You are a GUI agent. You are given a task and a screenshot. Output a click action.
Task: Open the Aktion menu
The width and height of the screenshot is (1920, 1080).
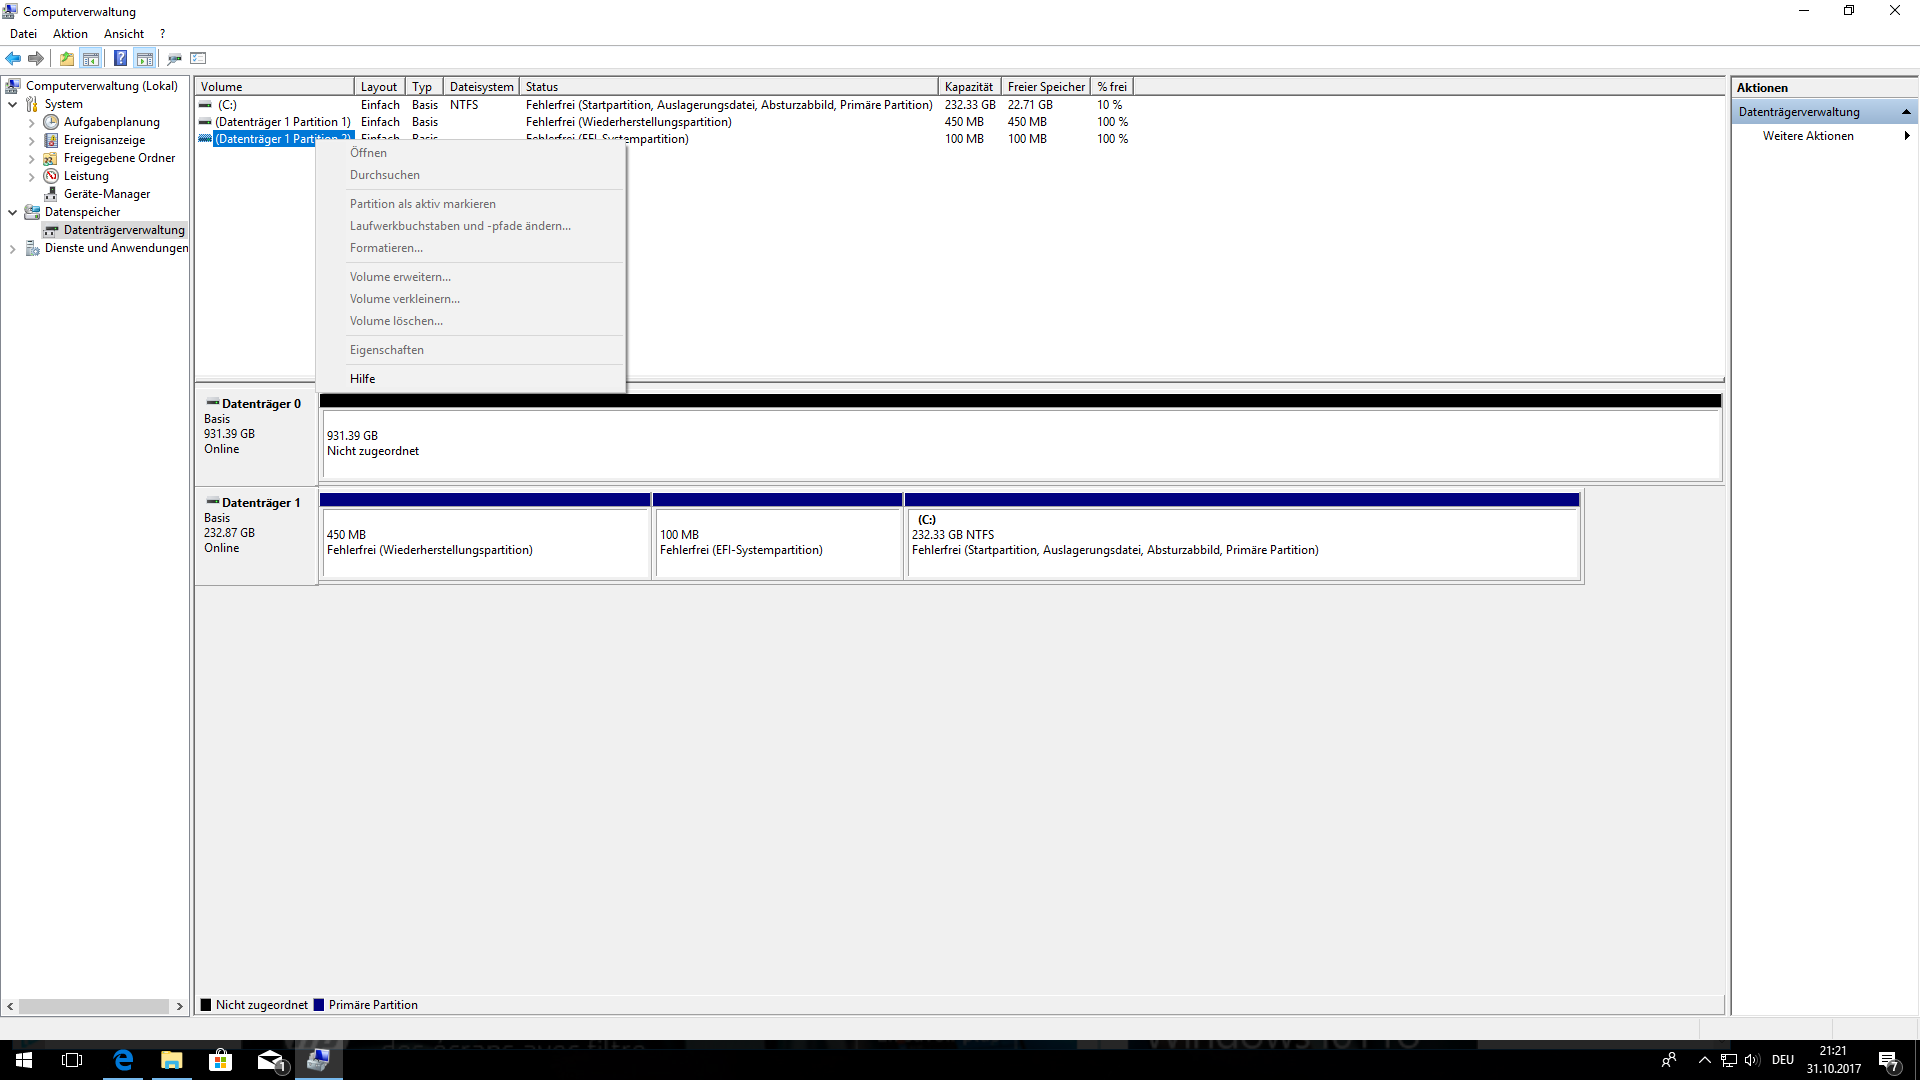pos(70,34)
